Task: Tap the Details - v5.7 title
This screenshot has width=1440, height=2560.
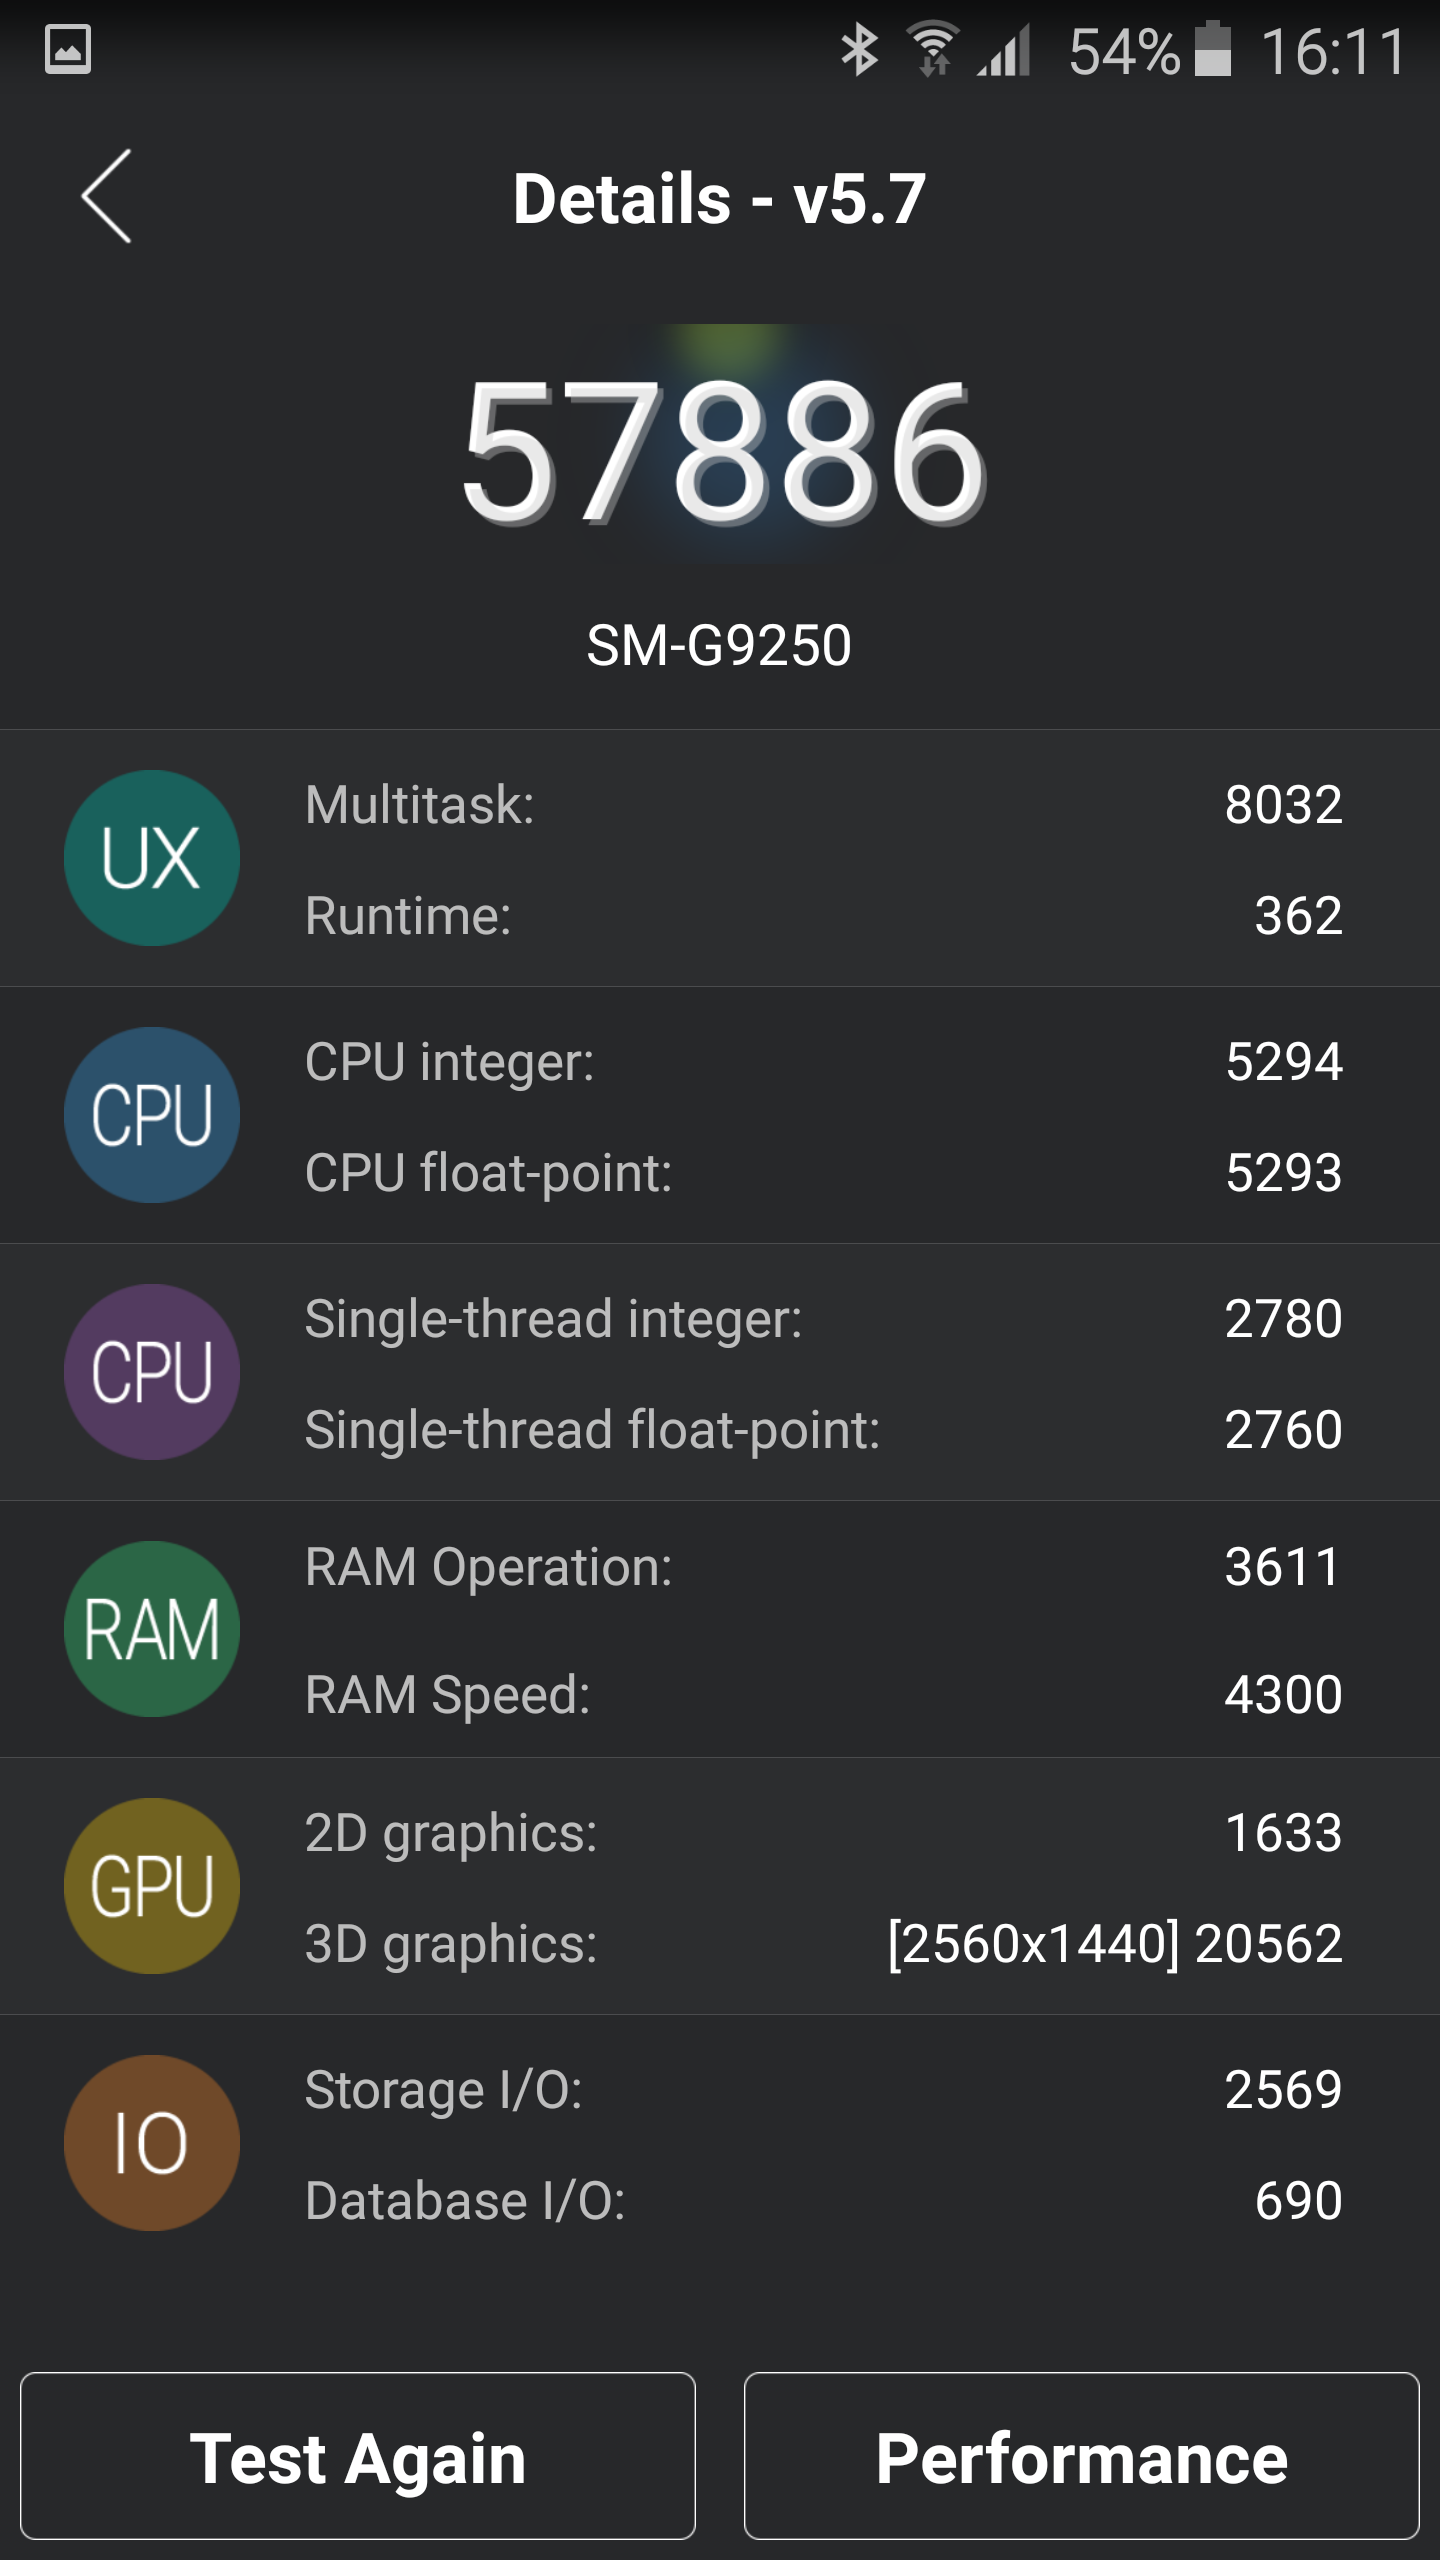Action: (719, 198)
